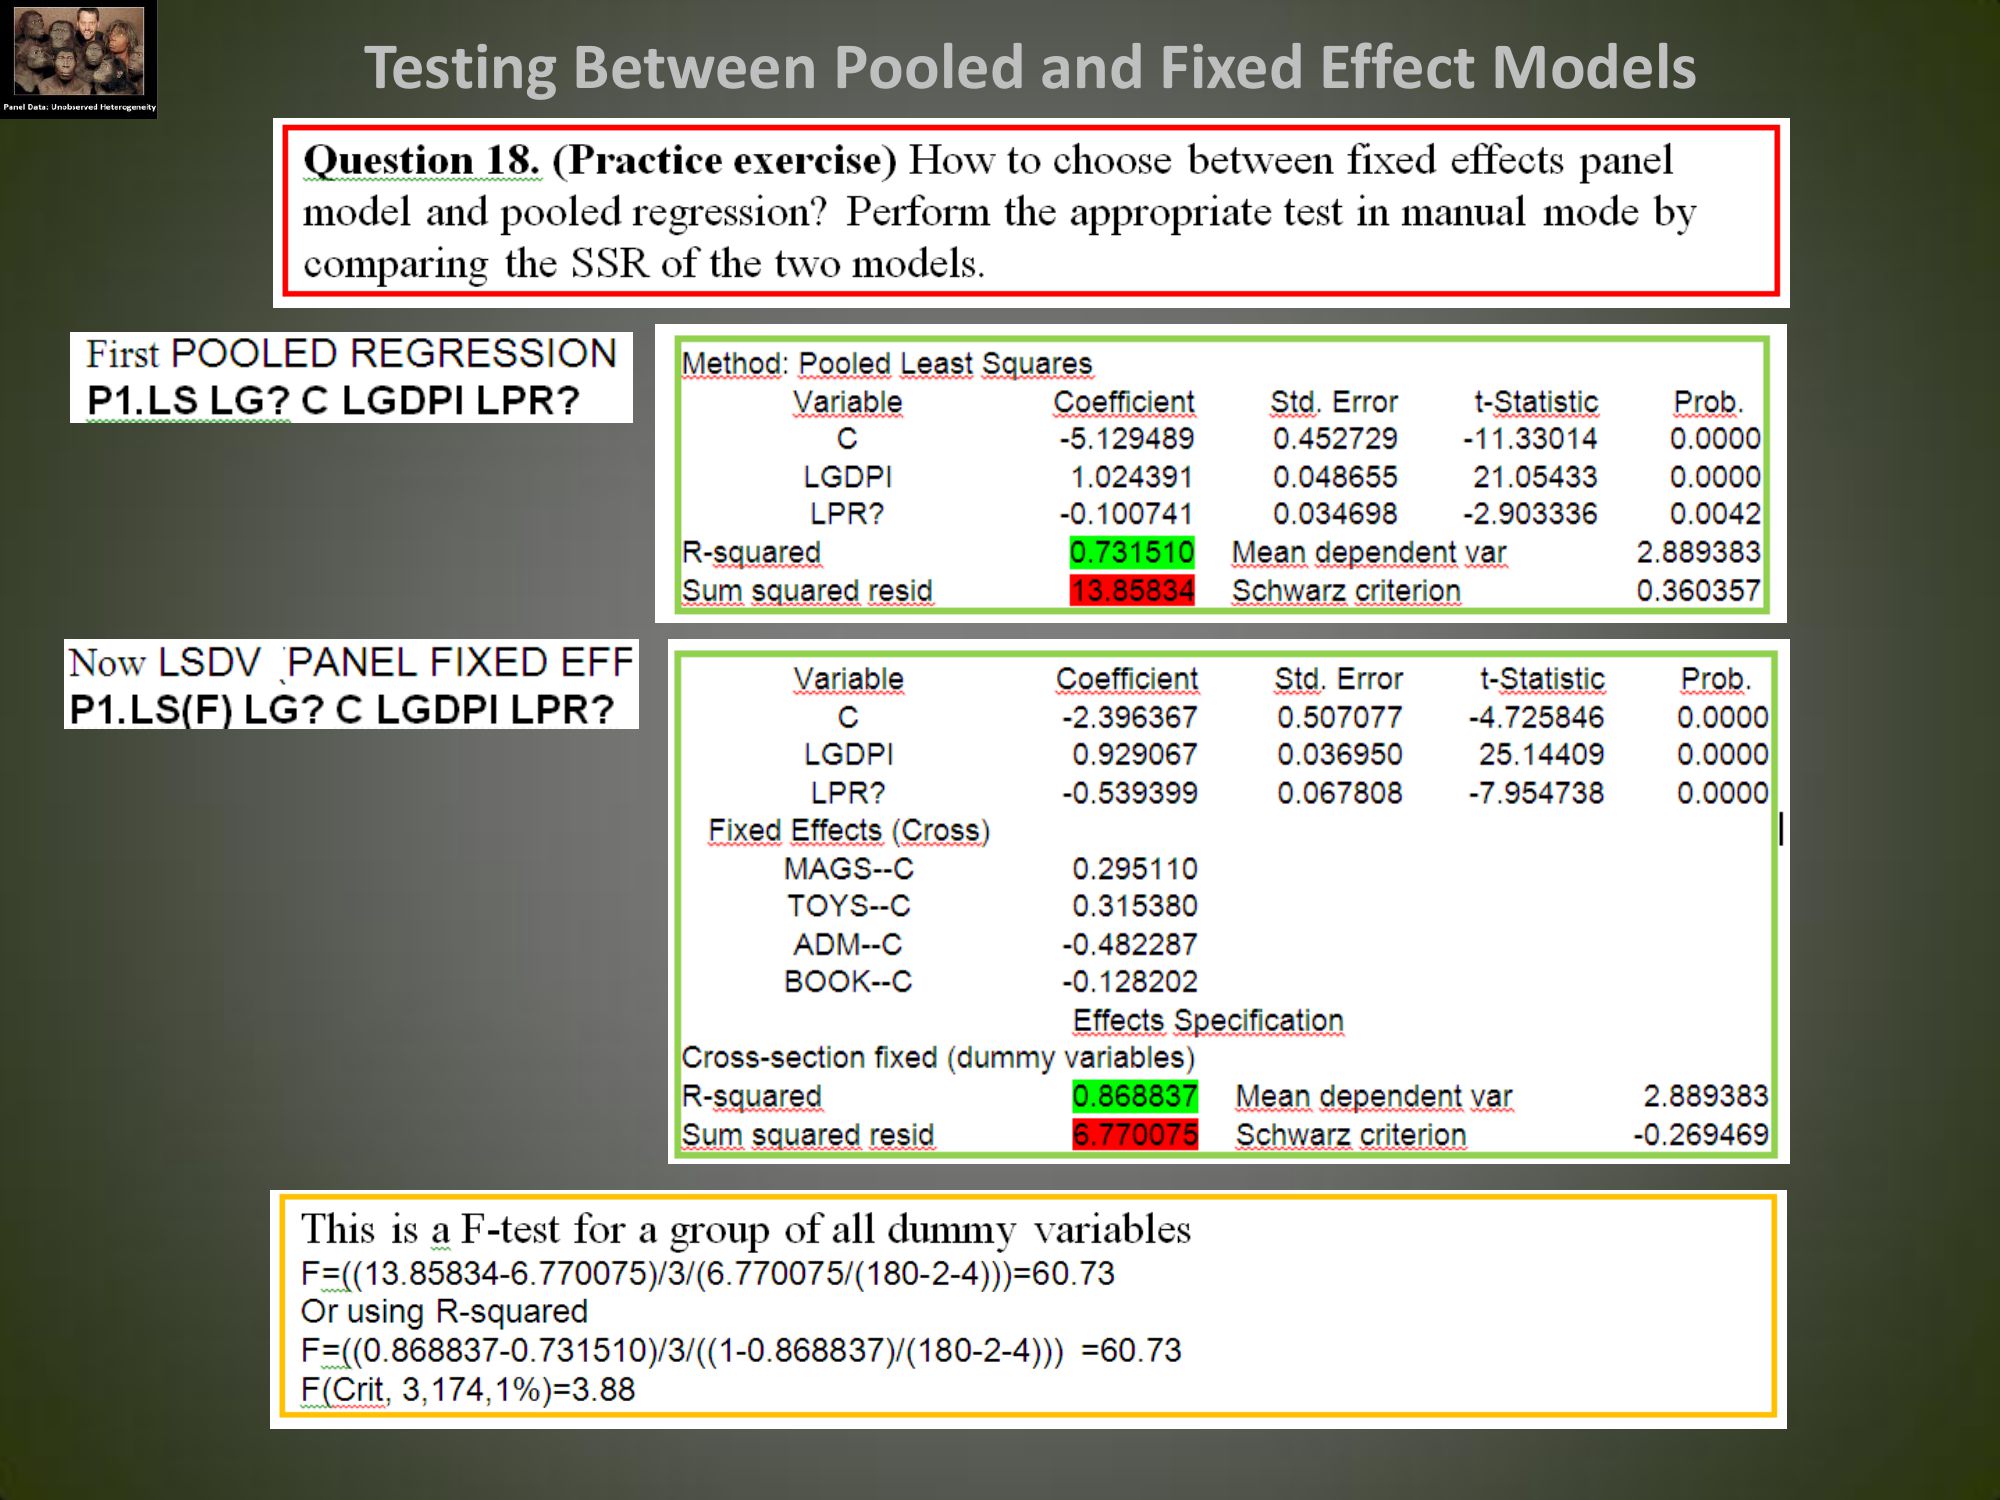
Task: Click the TOYS--C fixed effect value 0.315380
Action: click(x=1134, y=906)
